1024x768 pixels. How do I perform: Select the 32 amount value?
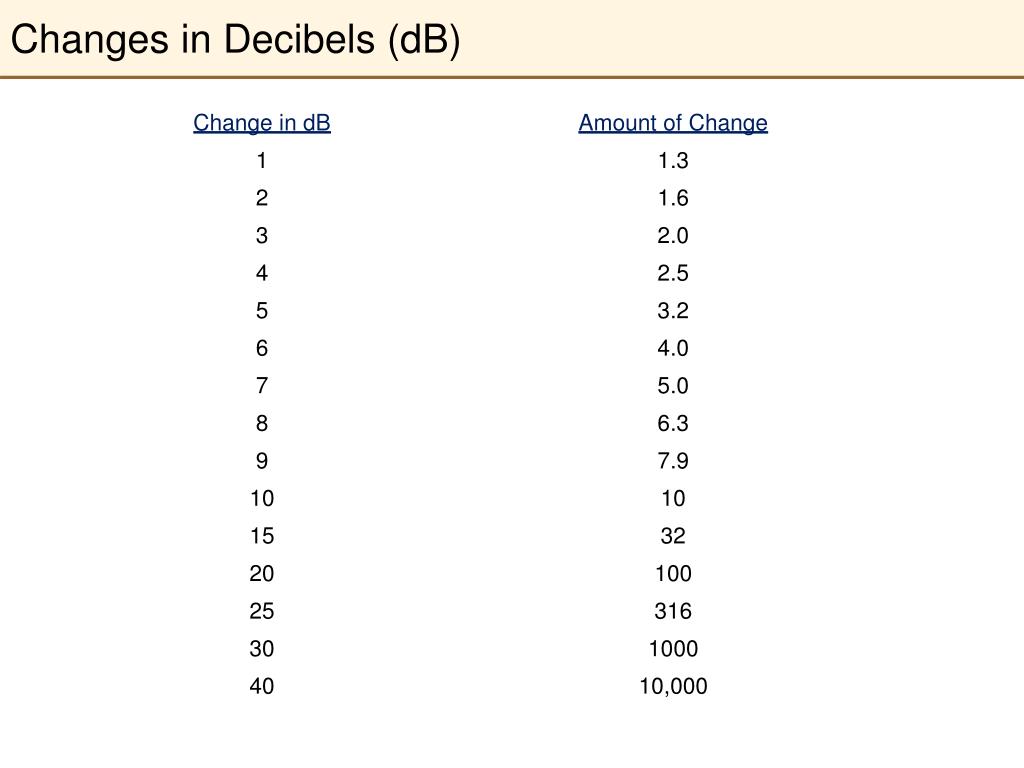pos(673,536)
